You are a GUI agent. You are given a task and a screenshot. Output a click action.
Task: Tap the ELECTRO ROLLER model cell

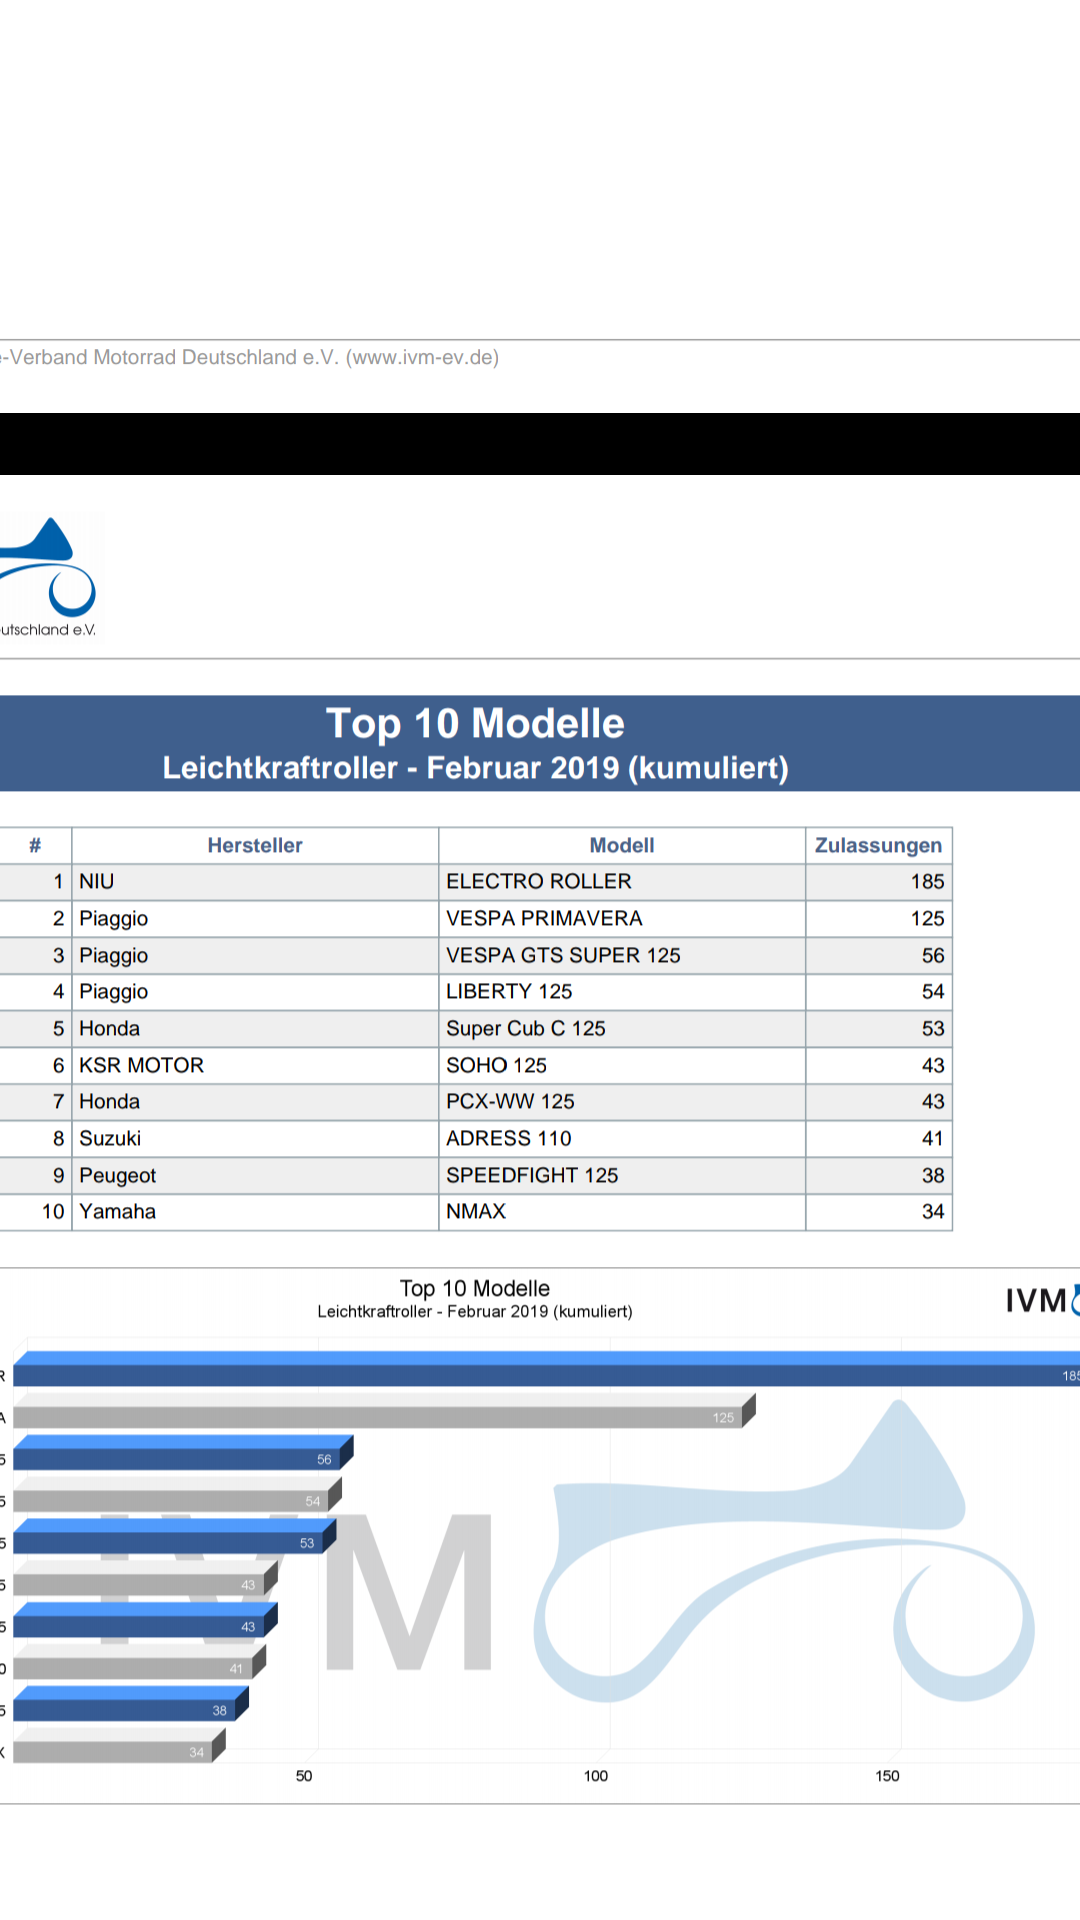point(538,881)
